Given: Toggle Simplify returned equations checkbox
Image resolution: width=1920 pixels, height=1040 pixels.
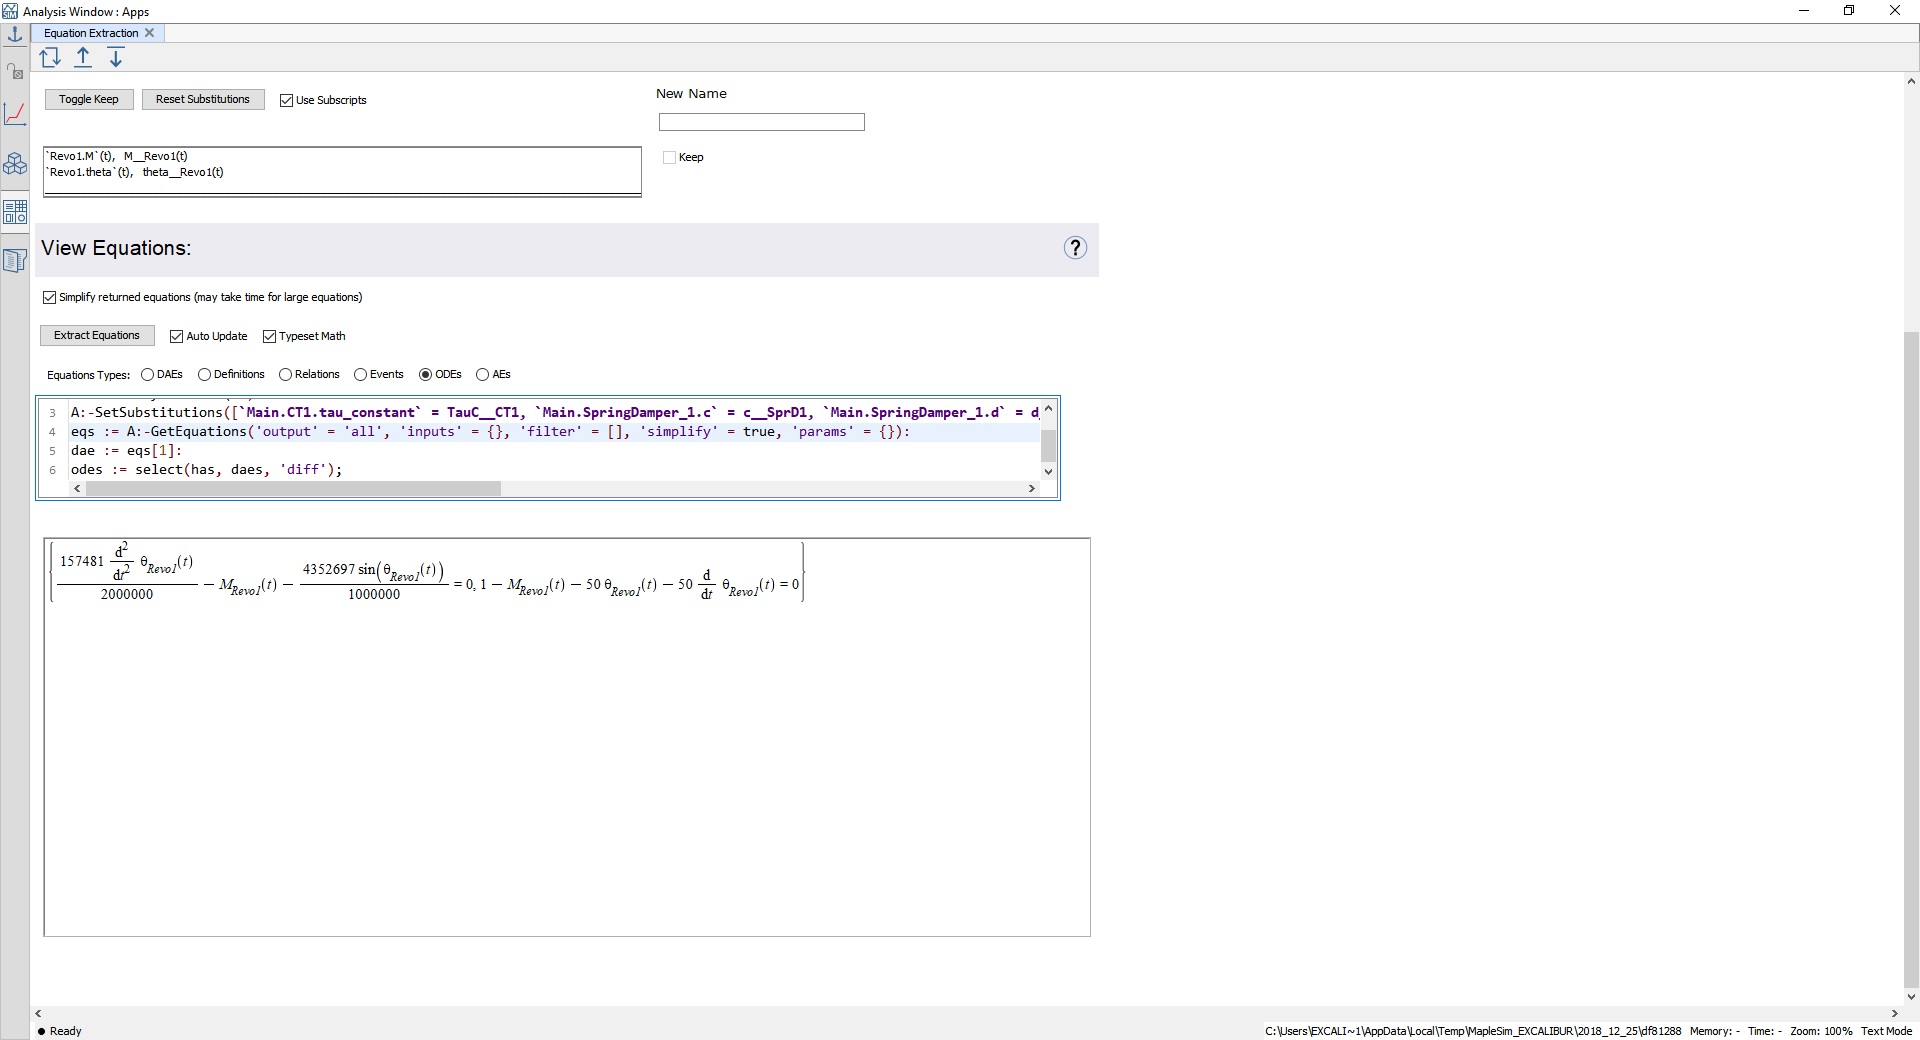Looking at the screenshot, I should pos(50,297).
